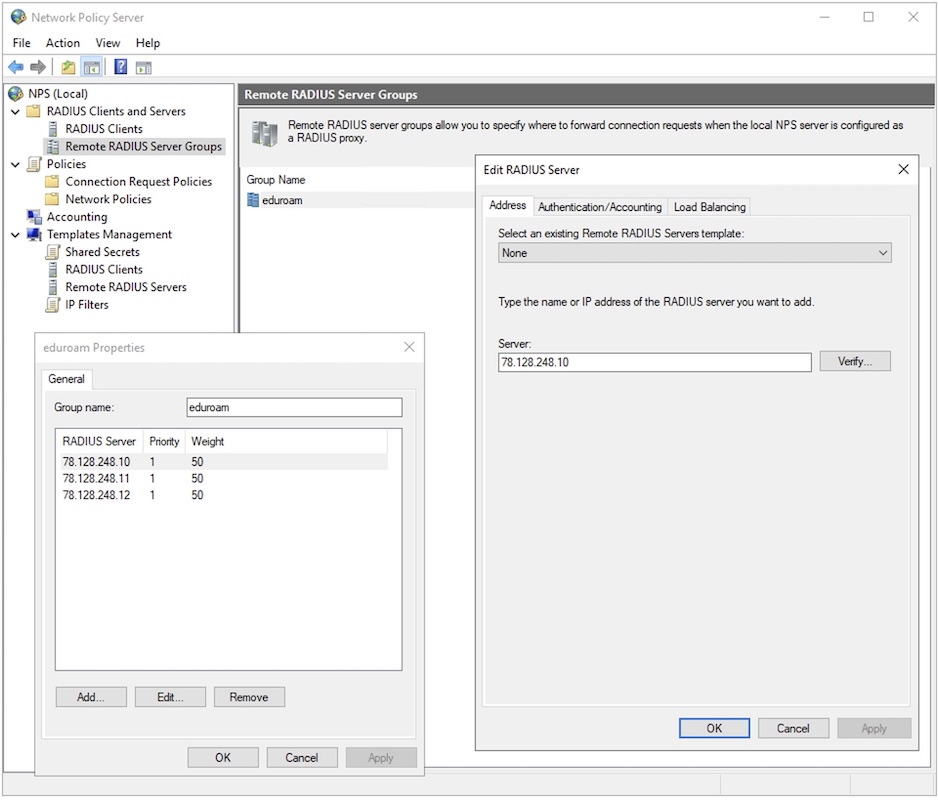Open Help via the question mark icon
The image size is (938, 800).
121,67
